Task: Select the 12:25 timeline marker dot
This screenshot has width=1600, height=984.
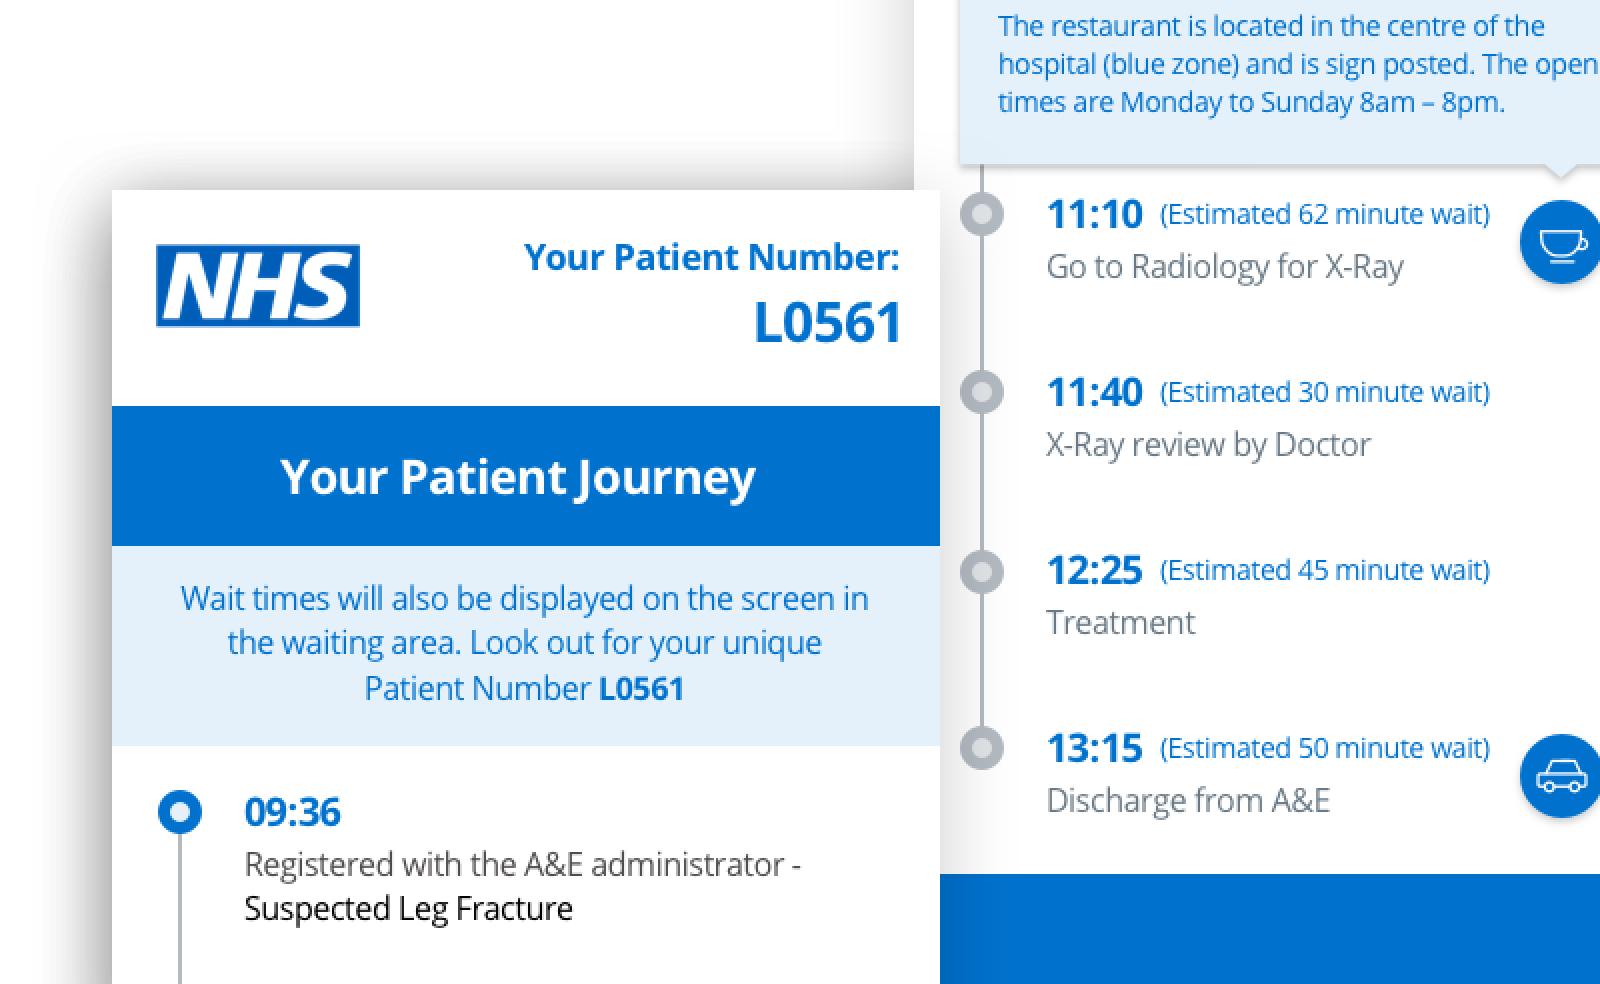Action: 982,570
